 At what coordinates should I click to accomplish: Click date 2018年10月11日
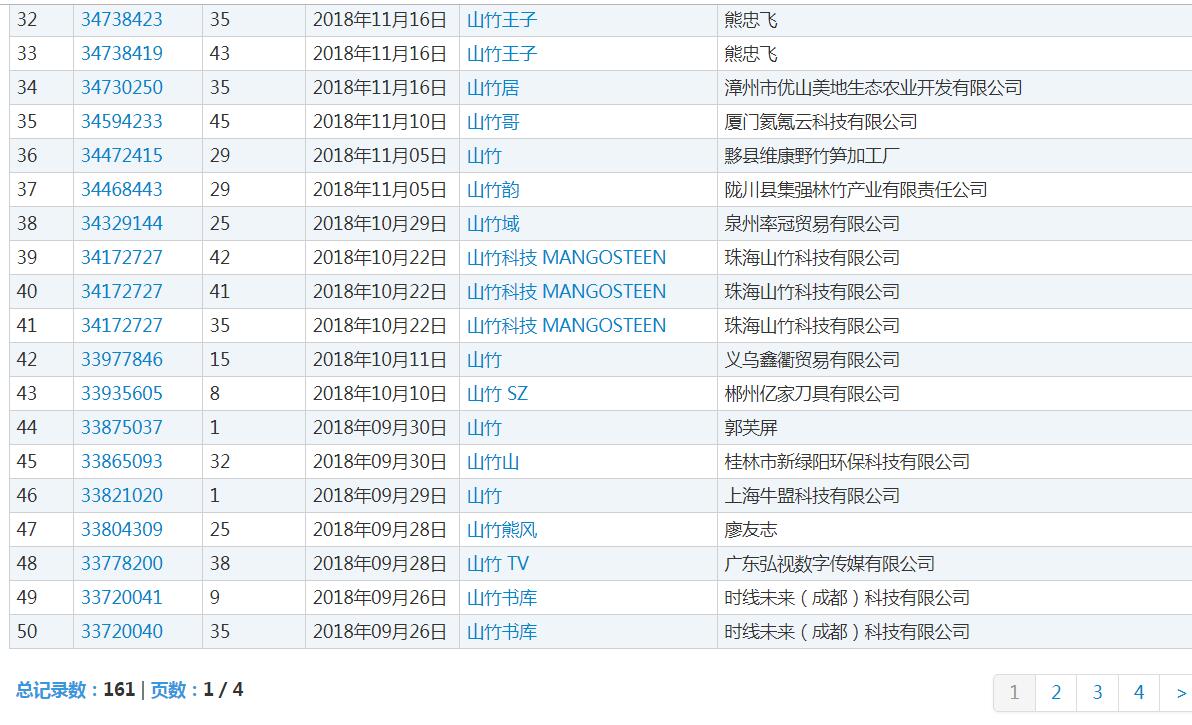[379, 359]
